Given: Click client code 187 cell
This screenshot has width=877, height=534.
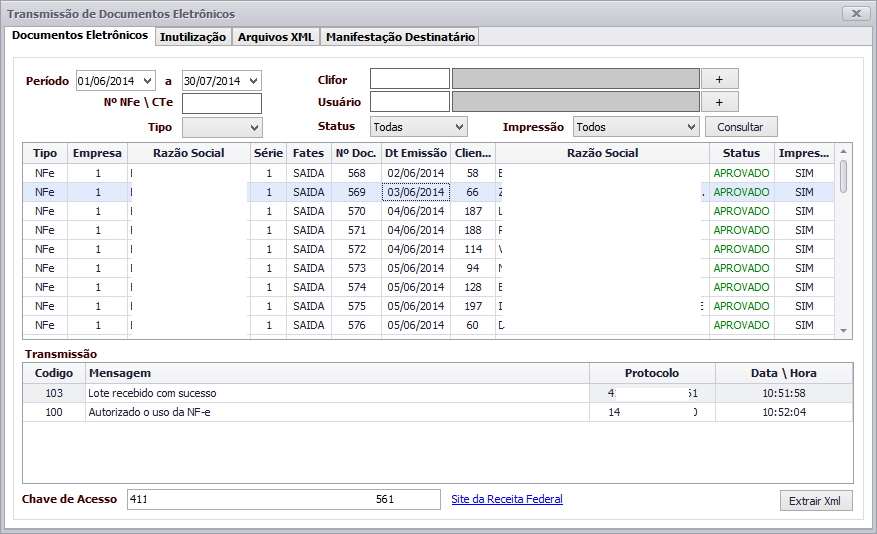Looking at the screenshot, I should tap(473, 211).
